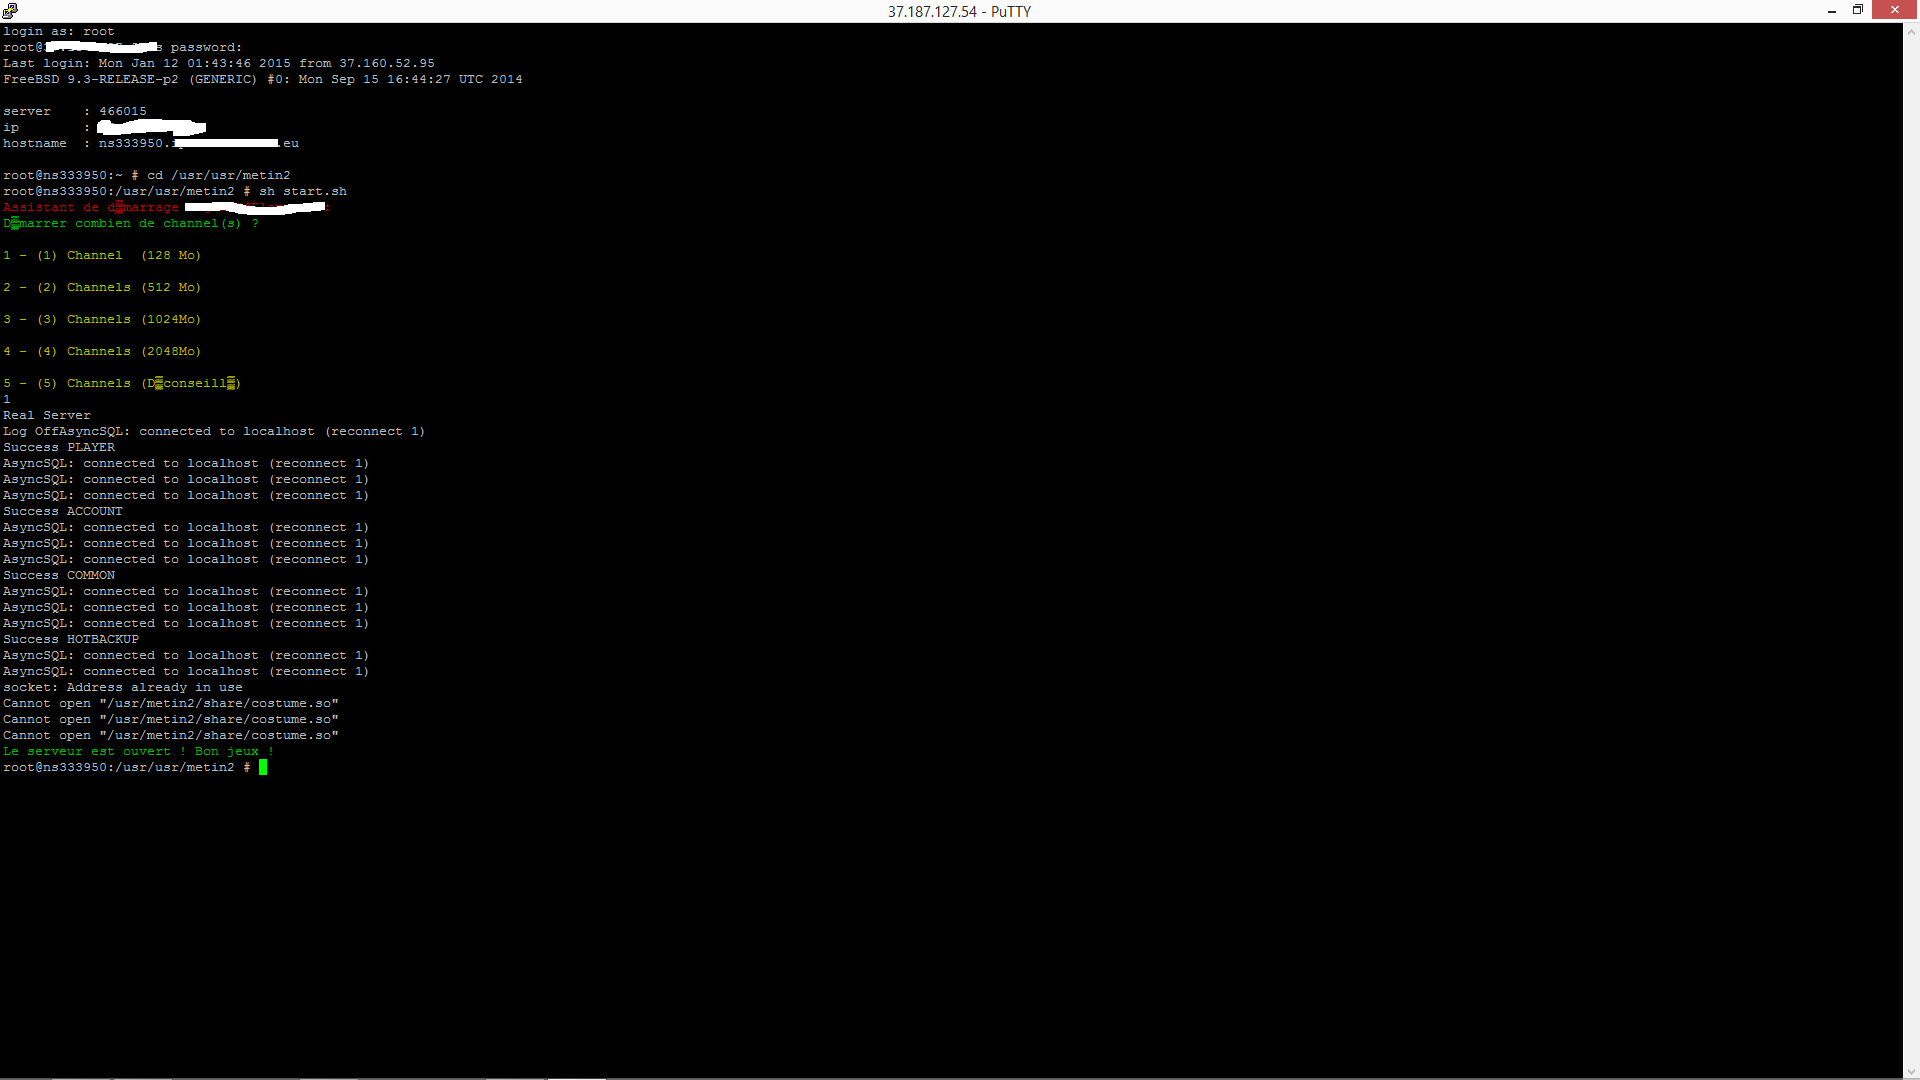Click the 37.187.127.54 - PuTTY title text

(959, 11)
